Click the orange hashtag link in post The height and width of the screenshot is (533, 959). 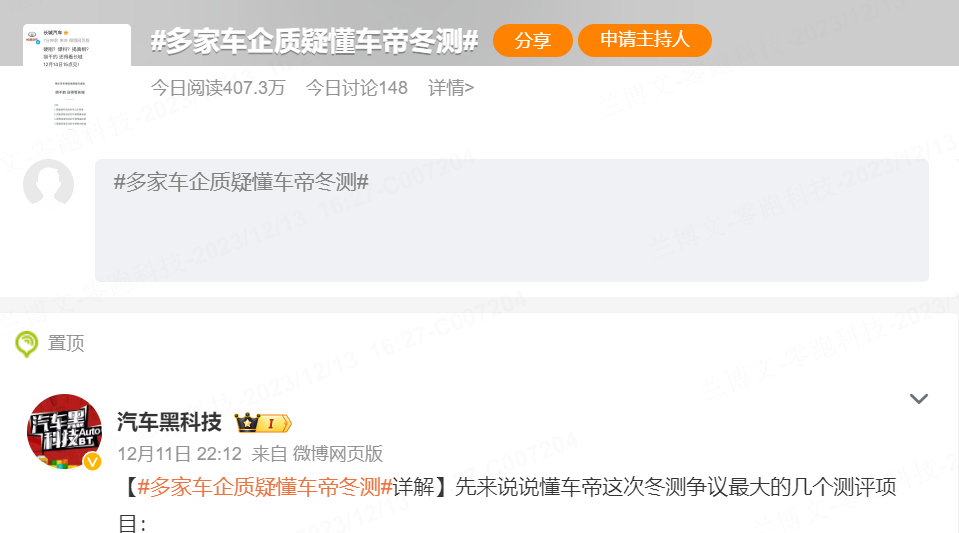pyautogui.click(x=265, y=487)
